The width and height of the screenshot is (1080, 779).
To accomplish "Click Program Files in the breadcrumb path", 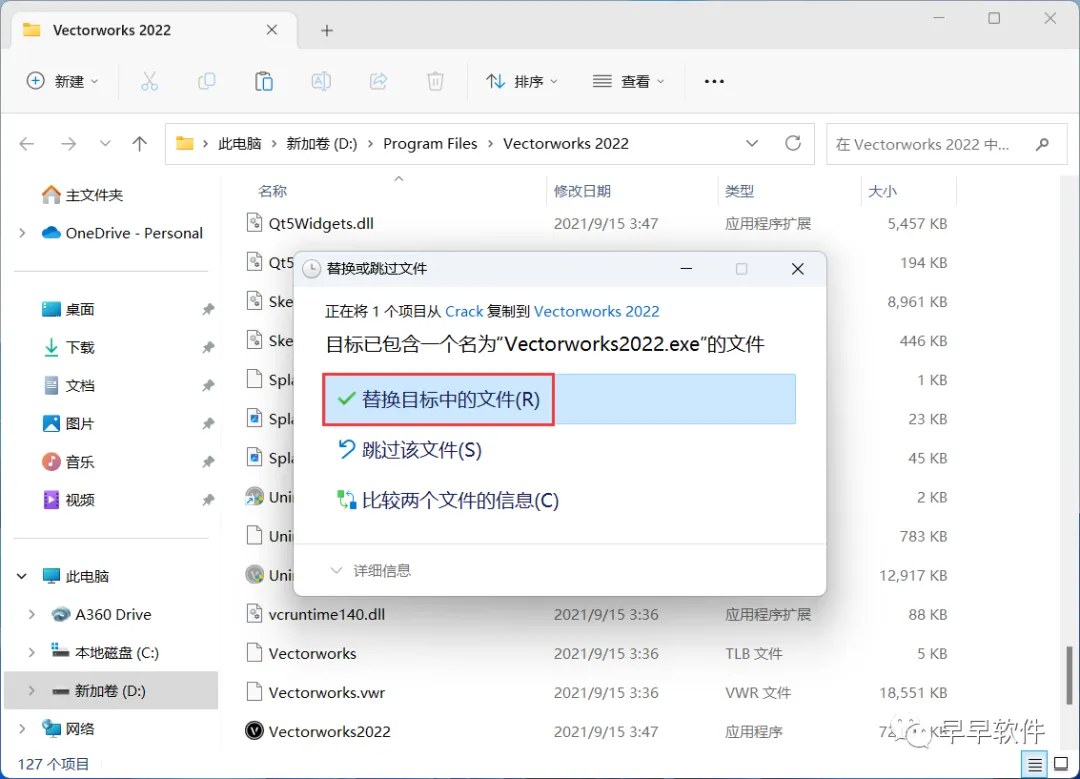I will click(x=430, y=143).
